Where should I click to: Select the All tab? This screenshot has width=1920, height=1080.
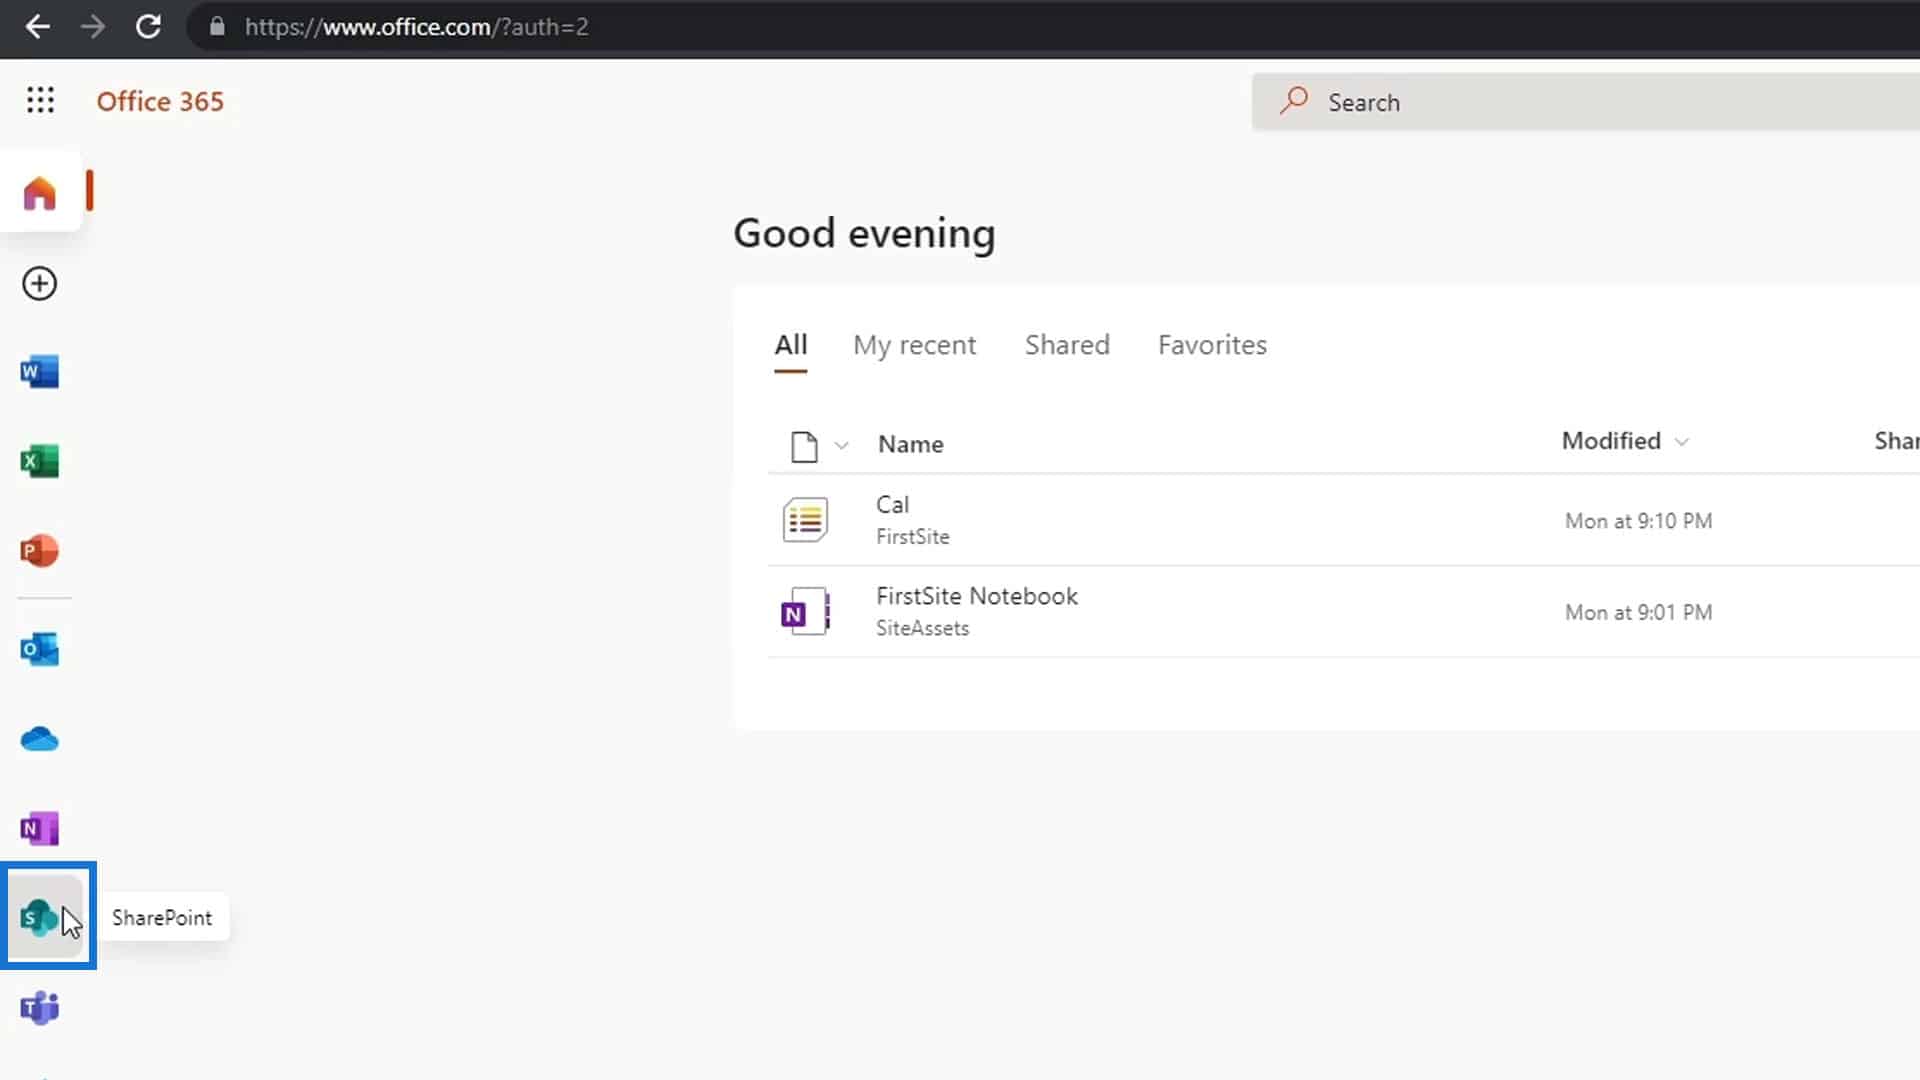point(790,345)
